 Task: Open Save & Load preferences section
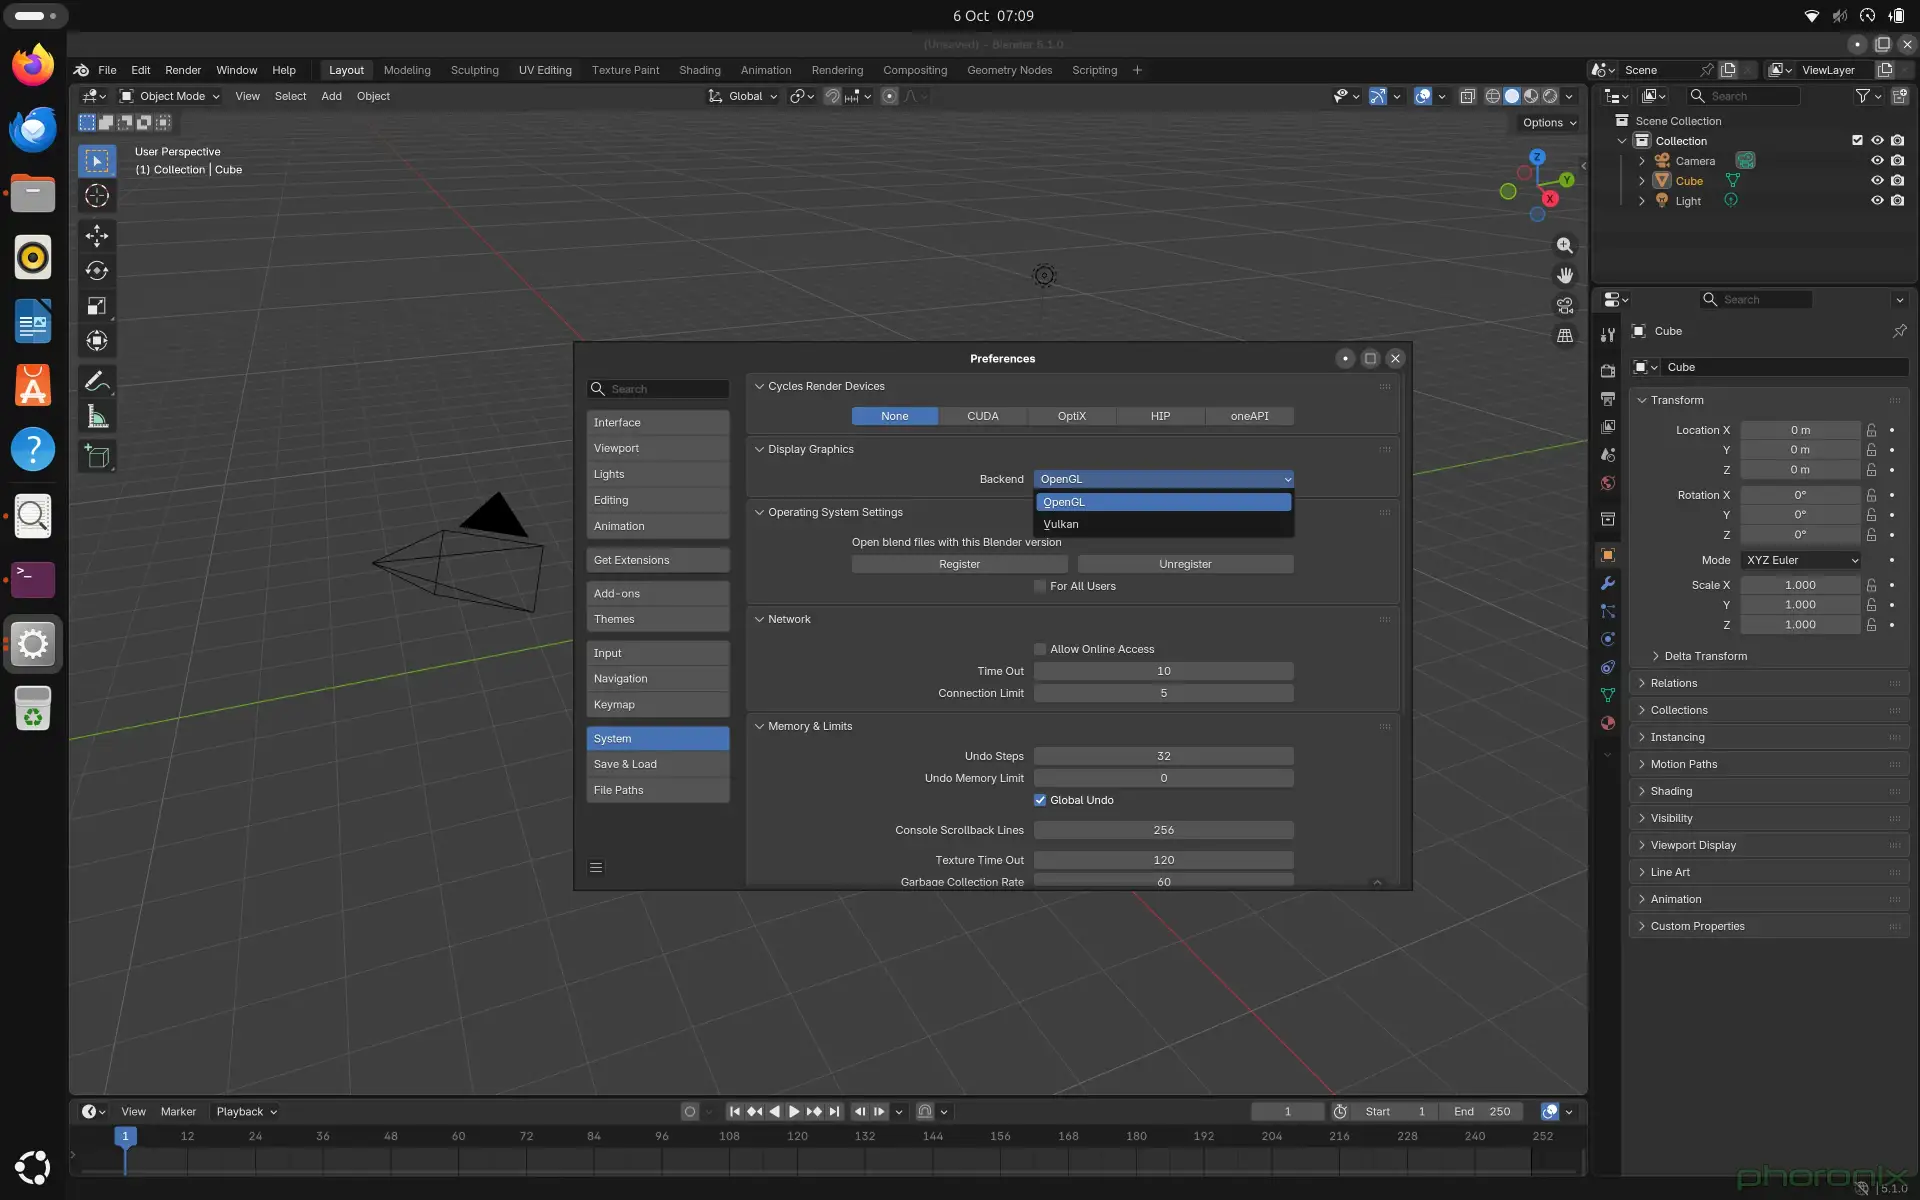[x=658, y=764]
